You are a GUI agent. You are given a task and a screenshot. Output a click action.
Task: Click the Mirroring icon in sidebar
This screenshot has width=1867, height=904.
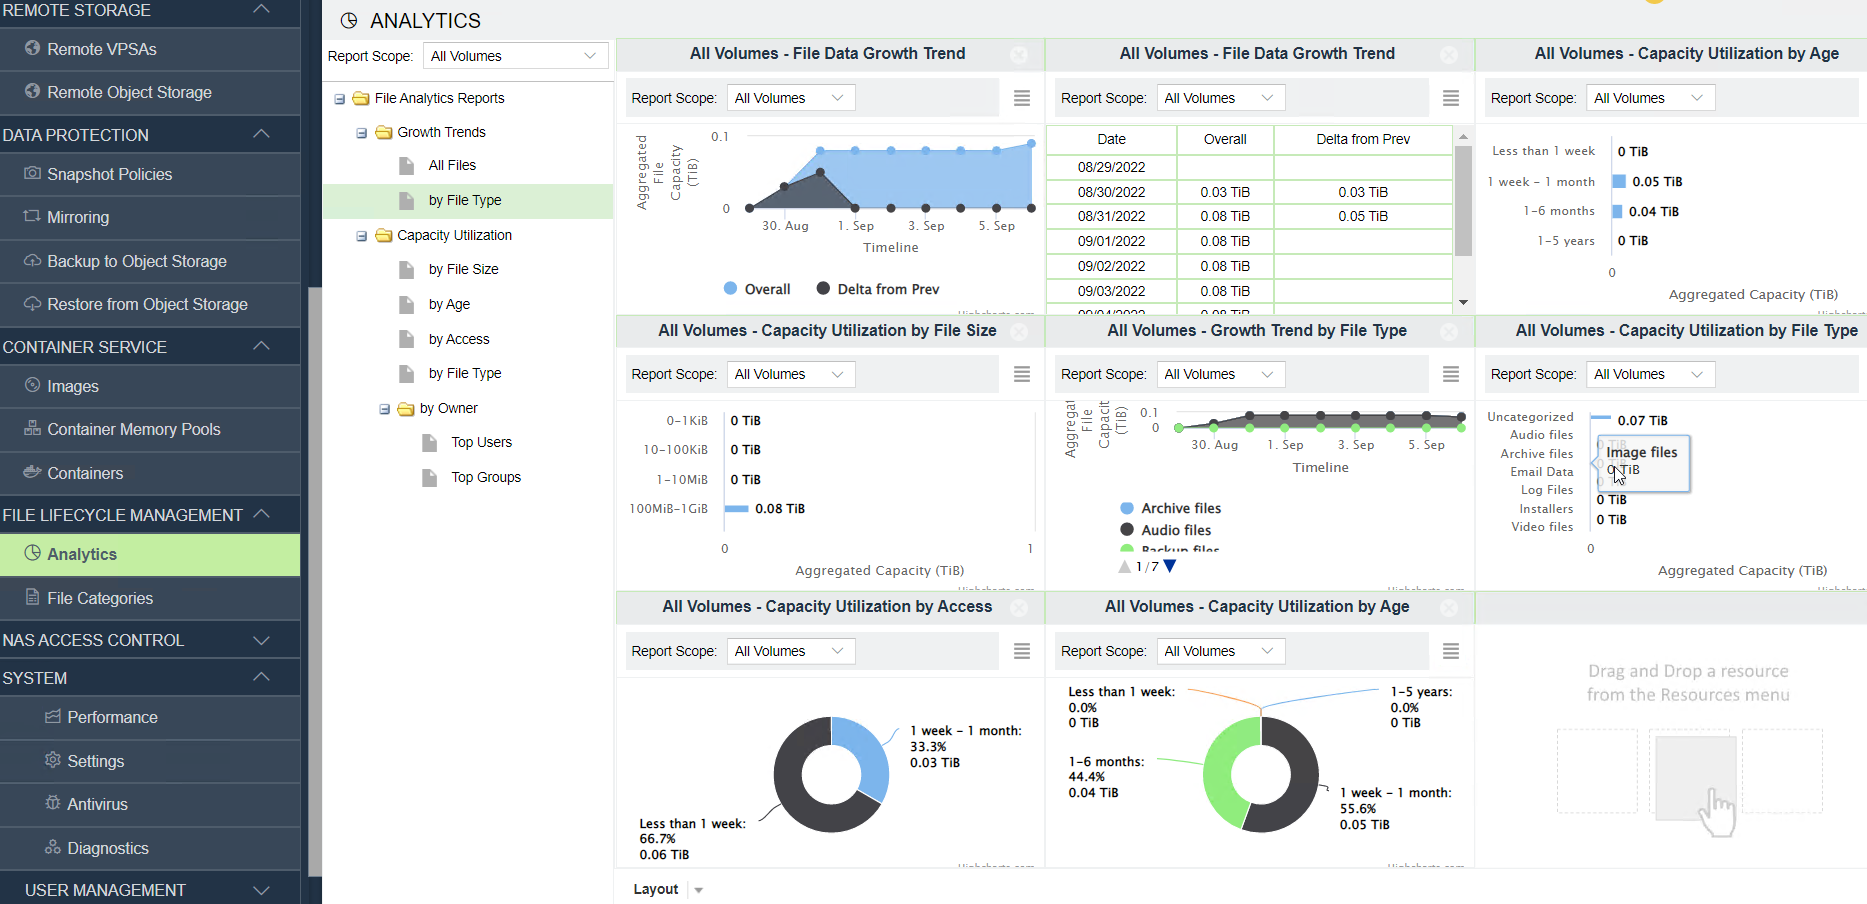[x=32, y=216]
